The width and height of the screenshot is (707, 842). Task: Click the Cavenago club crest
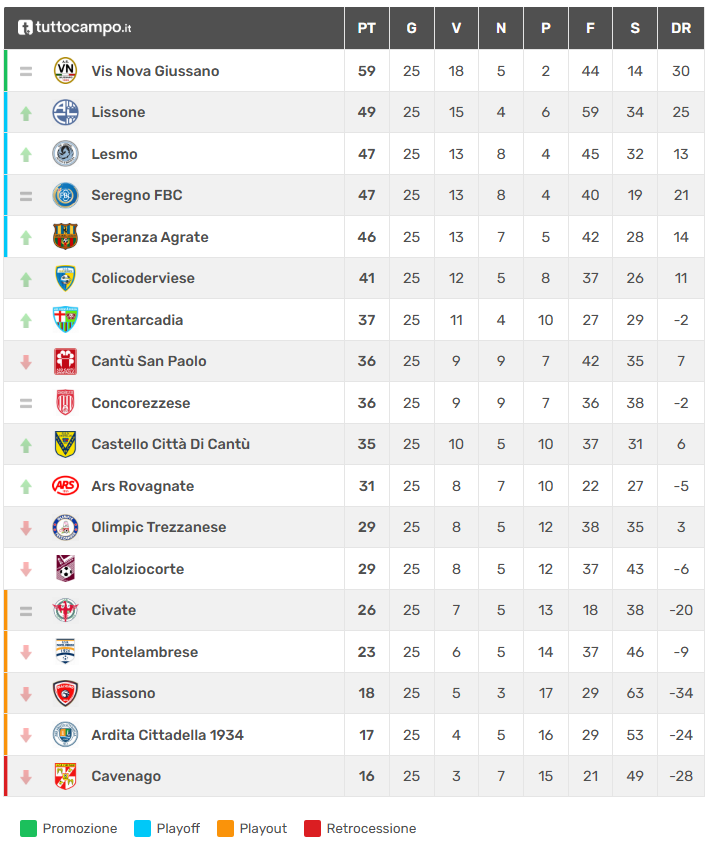65,776
